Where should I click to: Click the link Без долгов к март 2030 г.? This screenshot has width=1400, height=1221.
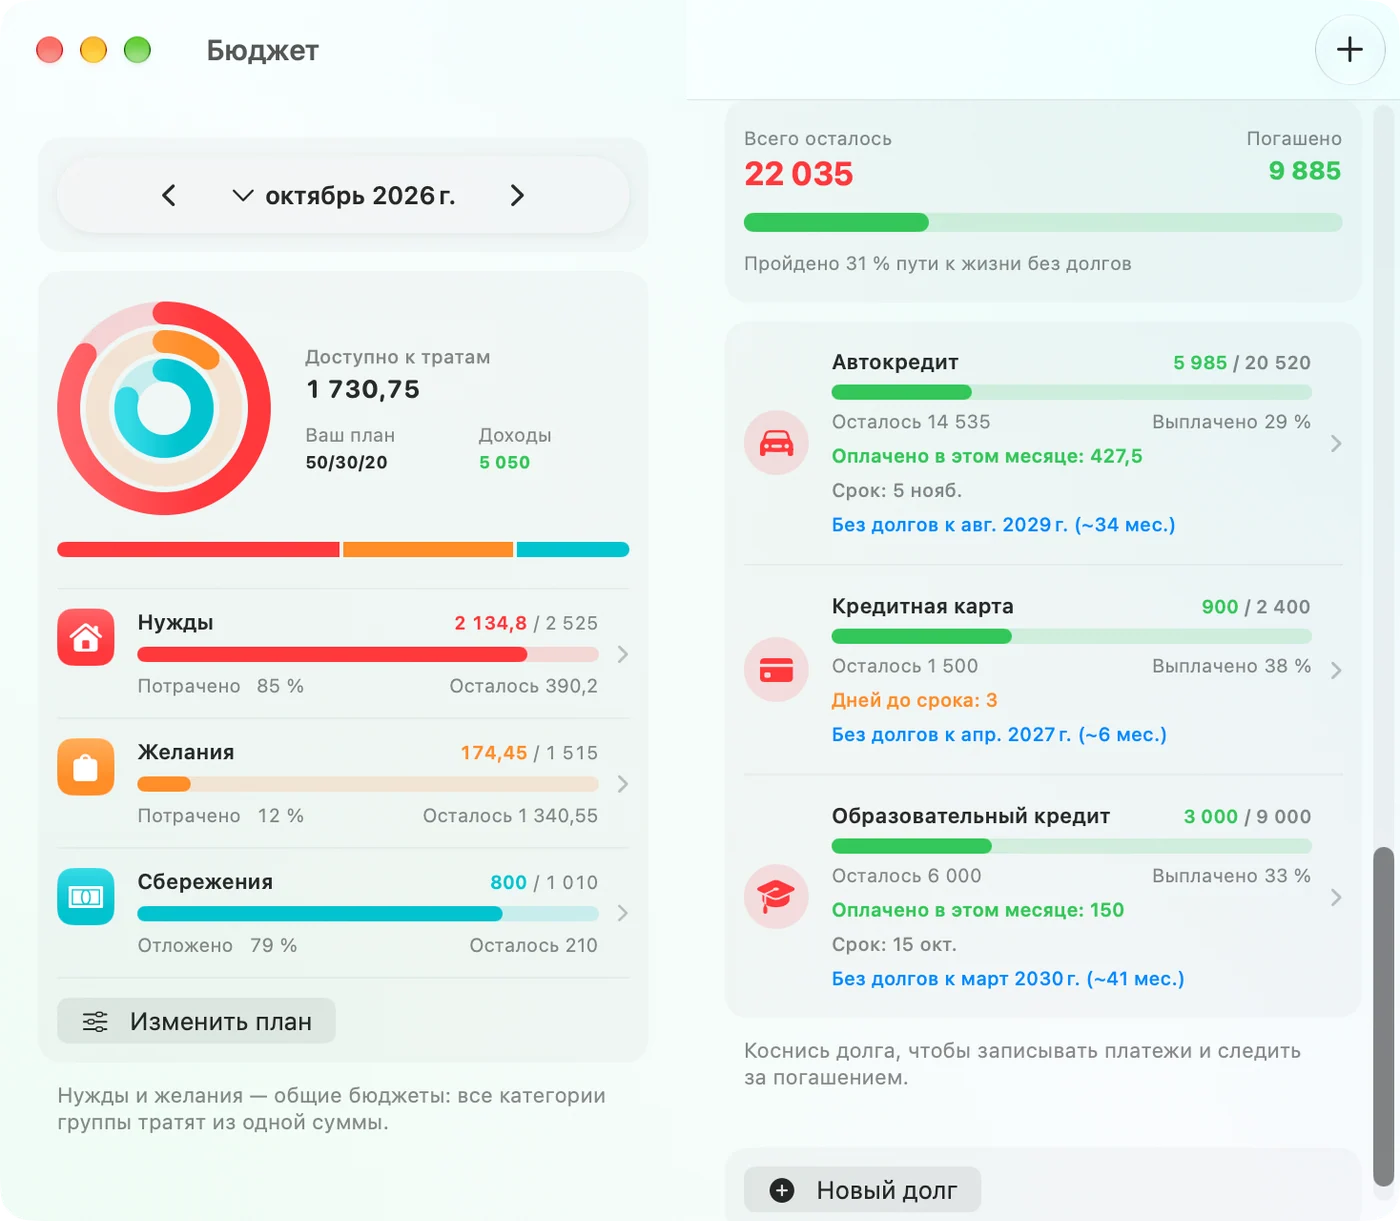(1008, 979)
